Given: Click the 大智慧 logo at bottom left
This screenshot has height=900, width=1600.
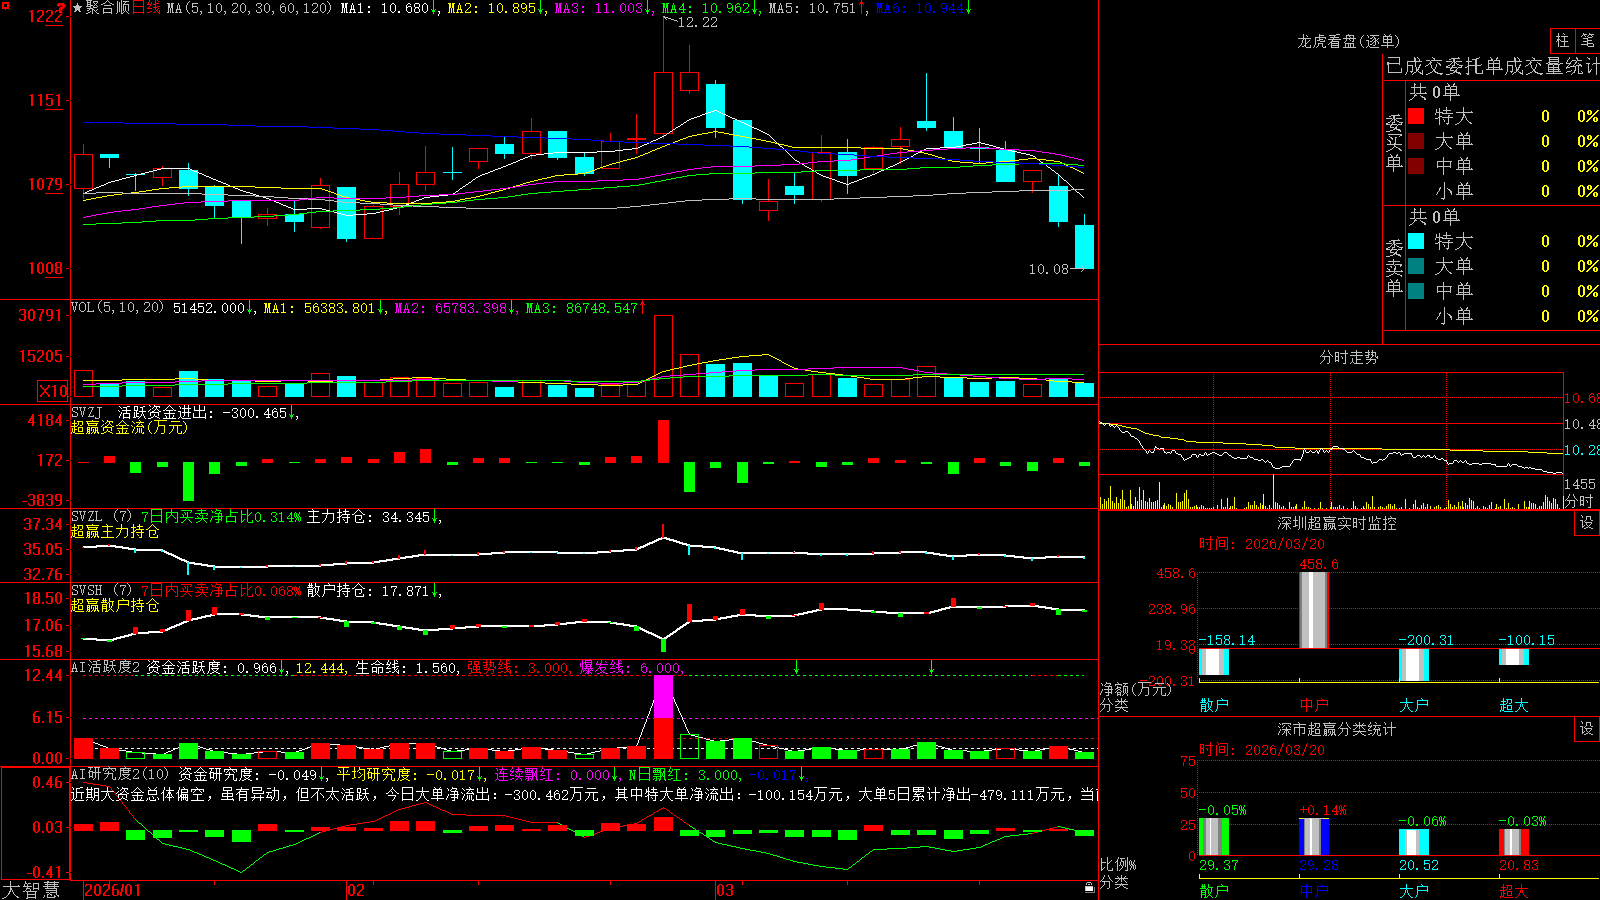Looking at the screenshot, I should point(31,890).
